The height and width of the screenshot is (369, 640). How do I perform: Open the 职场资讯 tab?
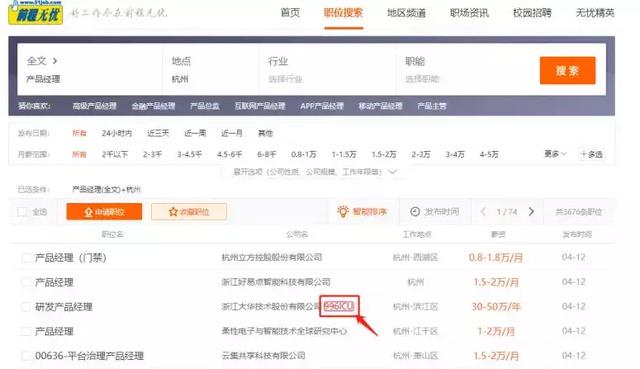click(x=469, y=13)
